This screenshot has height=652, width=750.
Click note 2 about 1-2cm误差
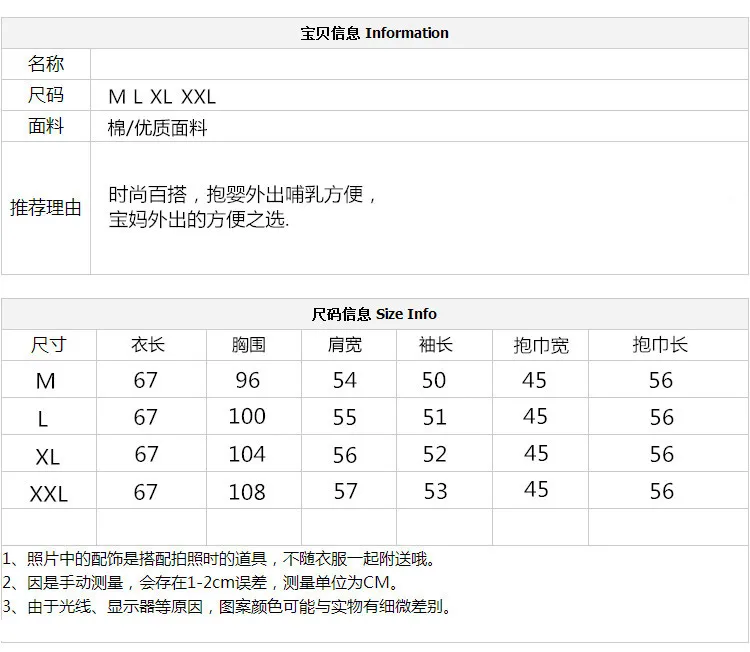pyautogui.click(x=201, y=583)
